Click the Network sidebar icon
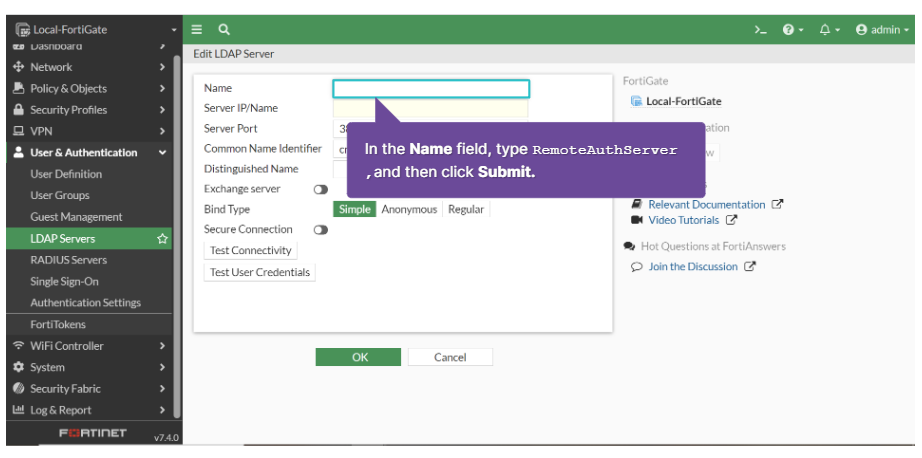This screenshot has width=922, height=458. [x=19, y=67]
